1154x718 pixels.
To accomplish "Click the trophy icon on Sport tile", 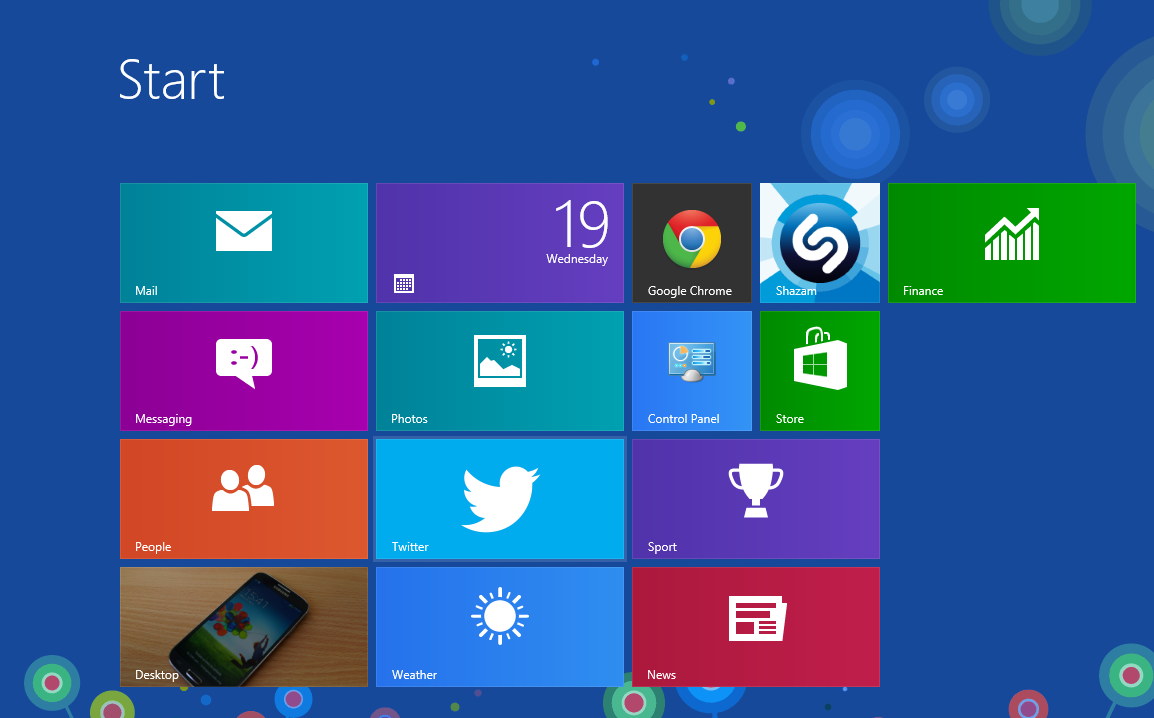I will [755, 488].
